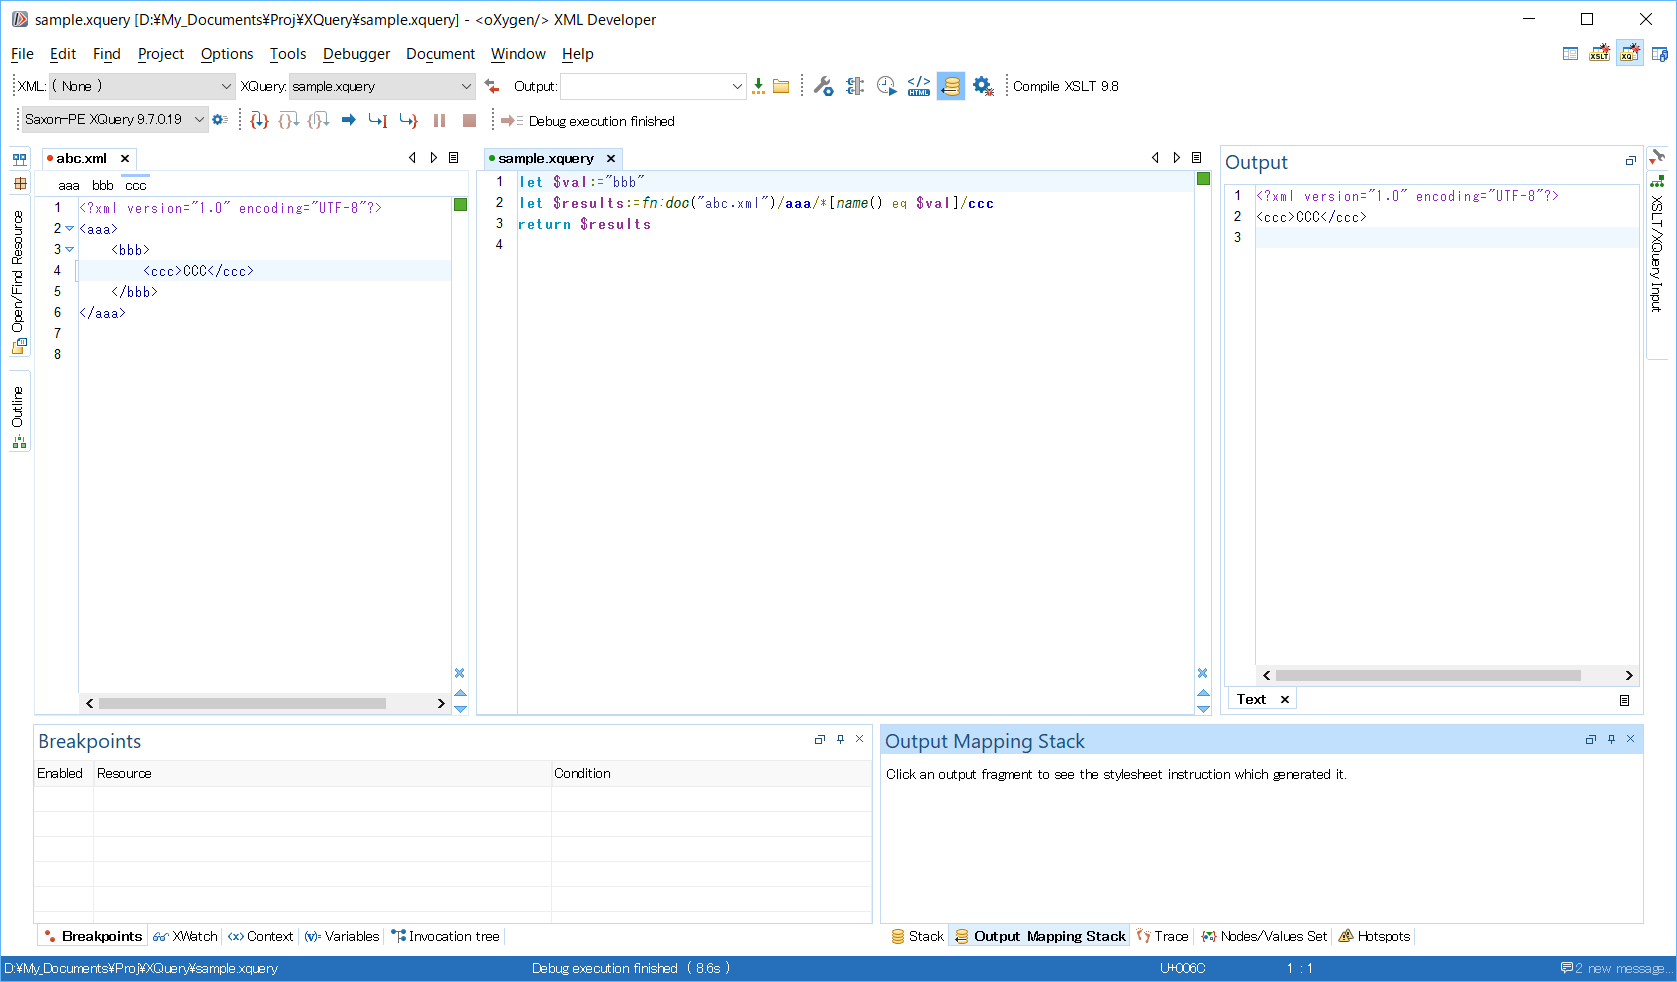Screen dimensions: 1677x982
Task: Open the Output file combo box
Action: (x=653, y=87)
